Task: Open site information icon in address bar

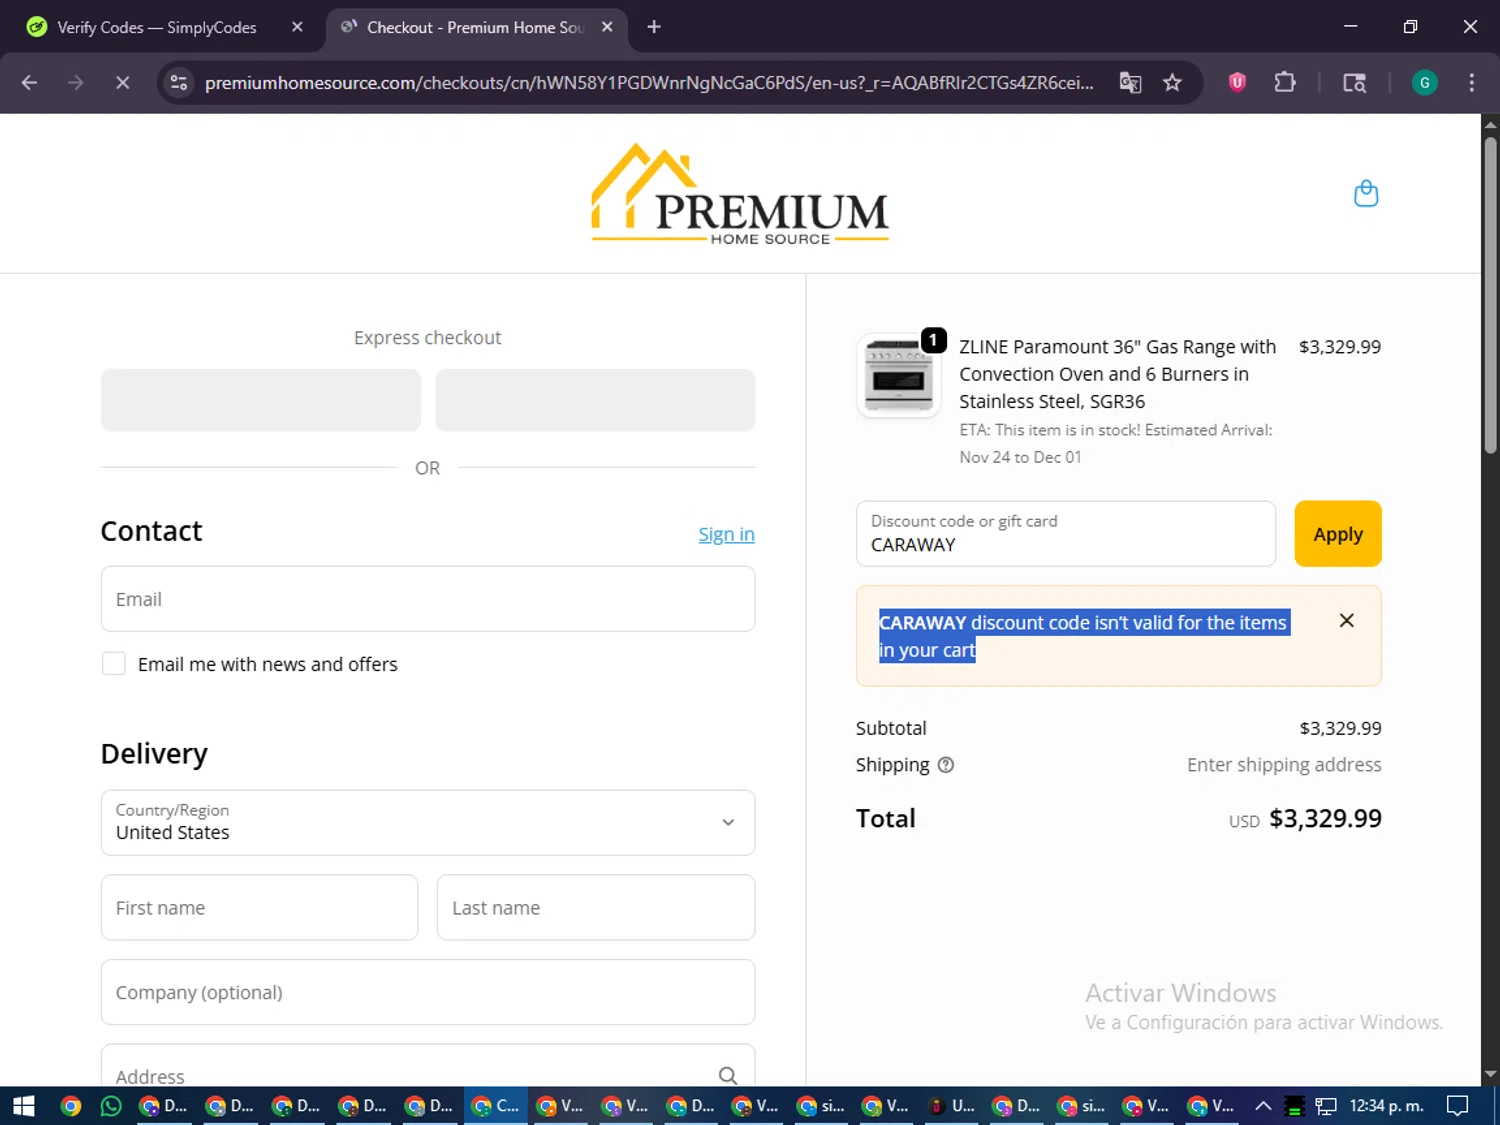Action: (179, 83)
